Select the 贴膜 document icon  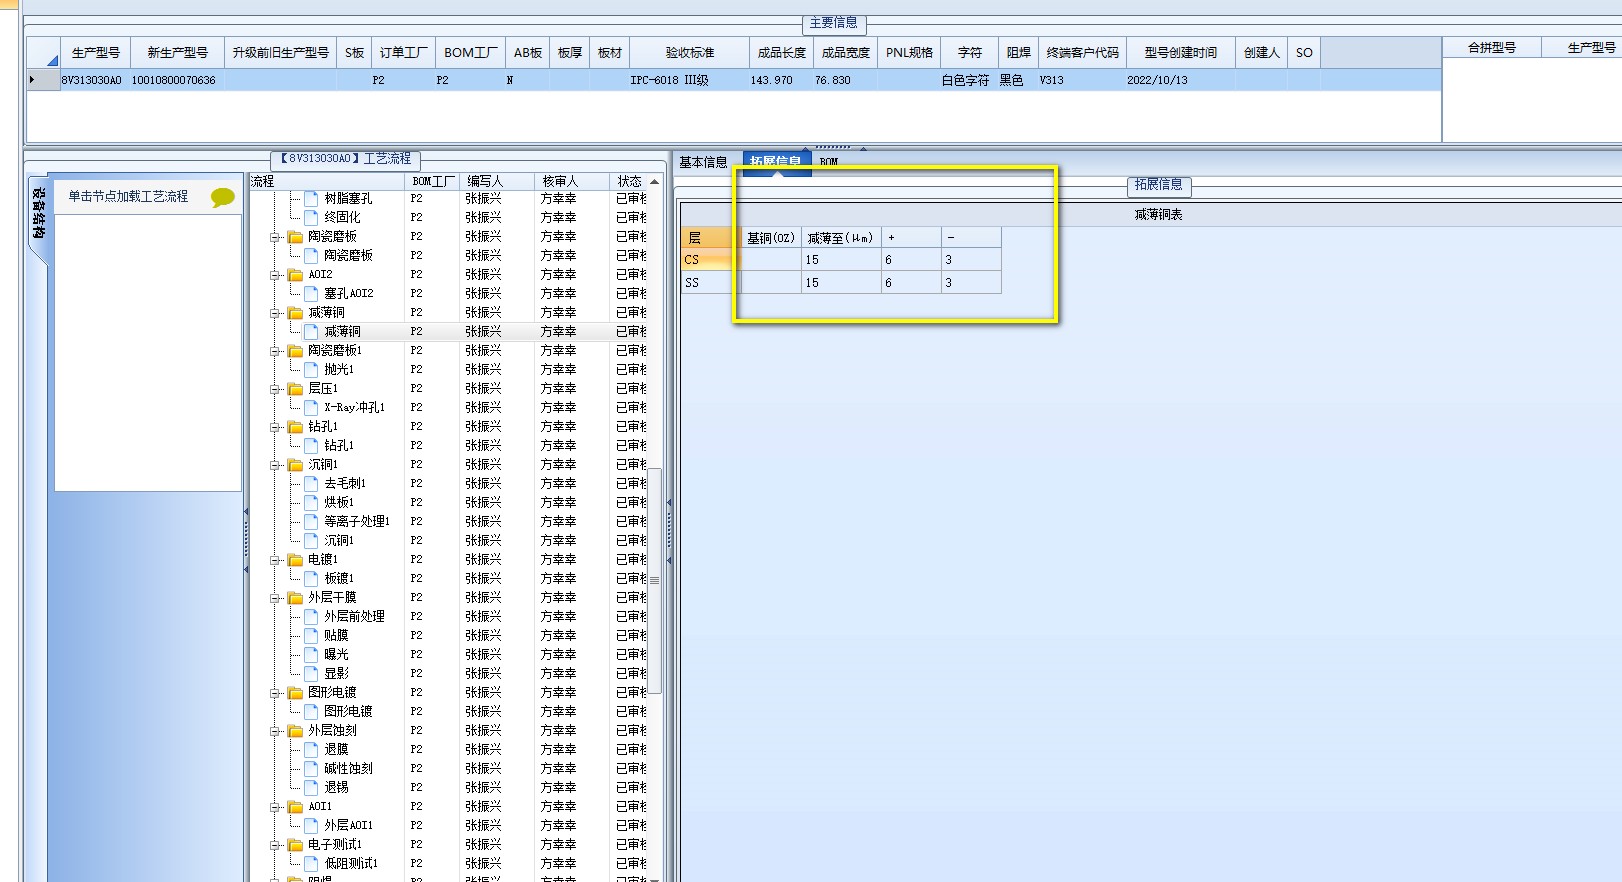click(311, 636)
